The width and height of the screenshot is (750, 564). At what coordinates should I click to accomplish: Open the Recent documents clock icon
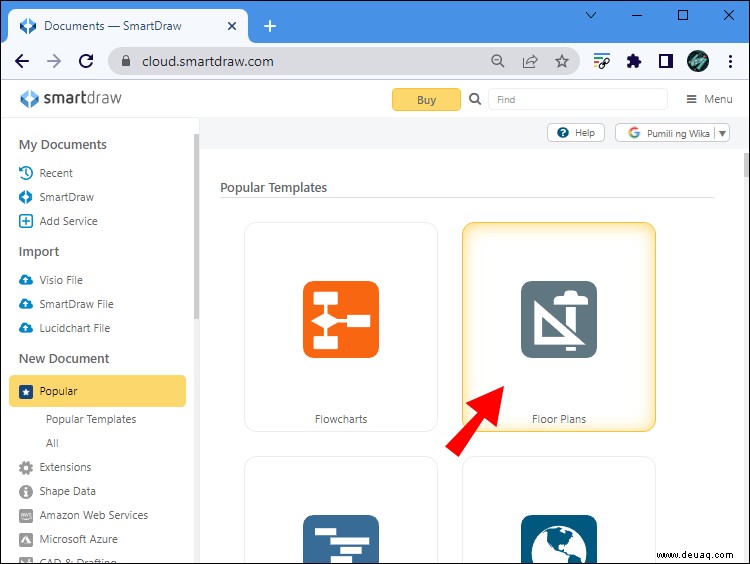coord(26,173)
